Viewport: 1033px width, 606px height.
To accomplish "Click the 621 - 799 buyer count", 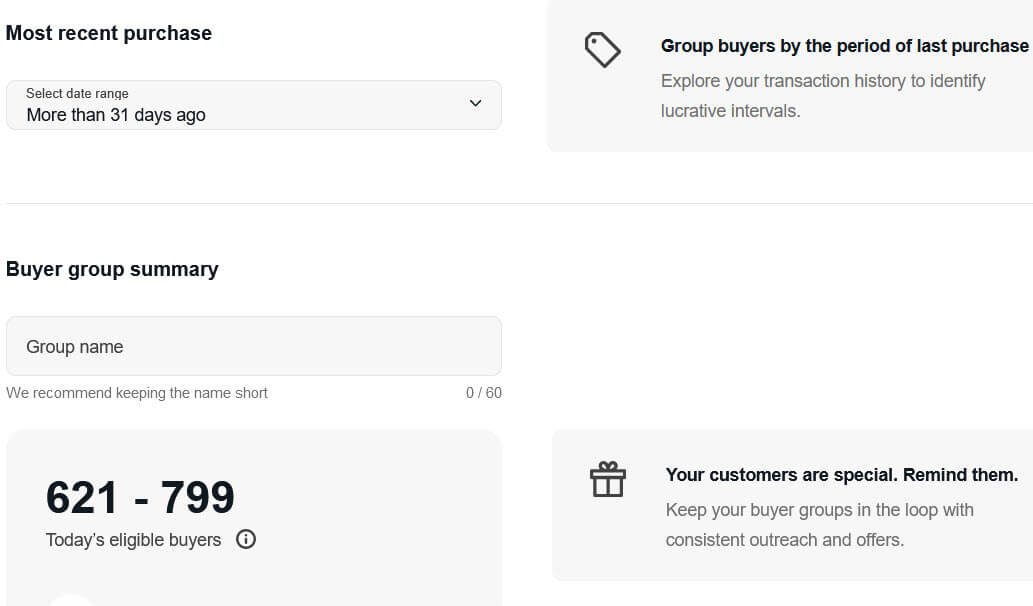I will [140, 497].
